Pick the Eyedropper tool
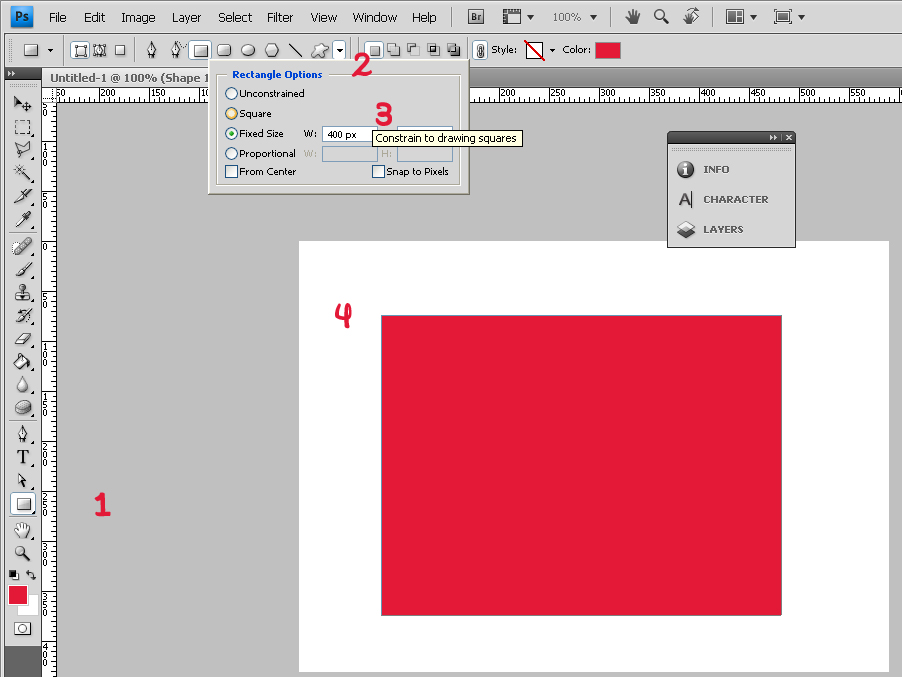 click(x=22, y=220)
